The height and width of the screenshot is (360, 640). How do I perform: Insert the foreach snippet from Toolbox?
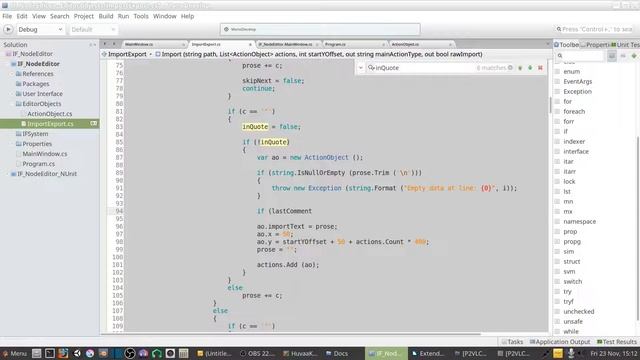pyautogui.click(x=574, y=111)
